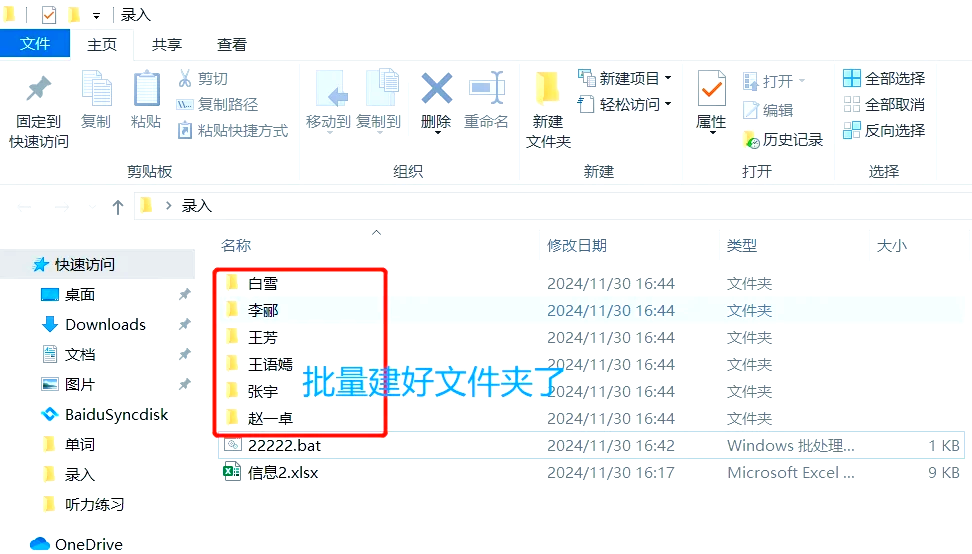
Task: Unpin 图片 using its pin icon
Action: [x=184, y=384]
